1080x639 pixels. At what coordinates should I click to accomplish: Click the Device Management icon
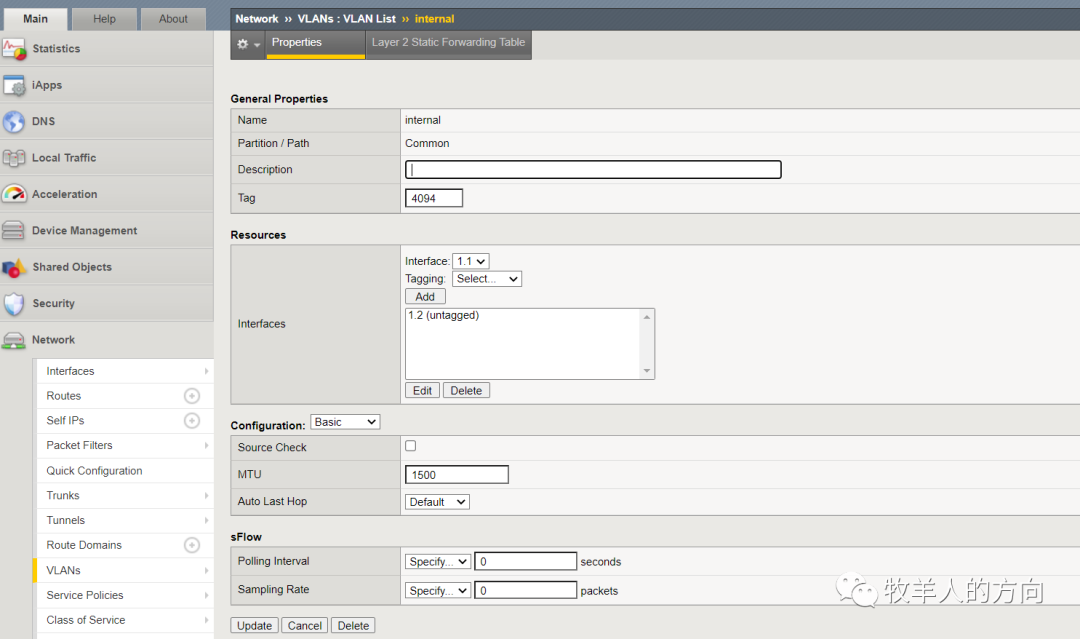pyautogui.click(x=14, y=231)
